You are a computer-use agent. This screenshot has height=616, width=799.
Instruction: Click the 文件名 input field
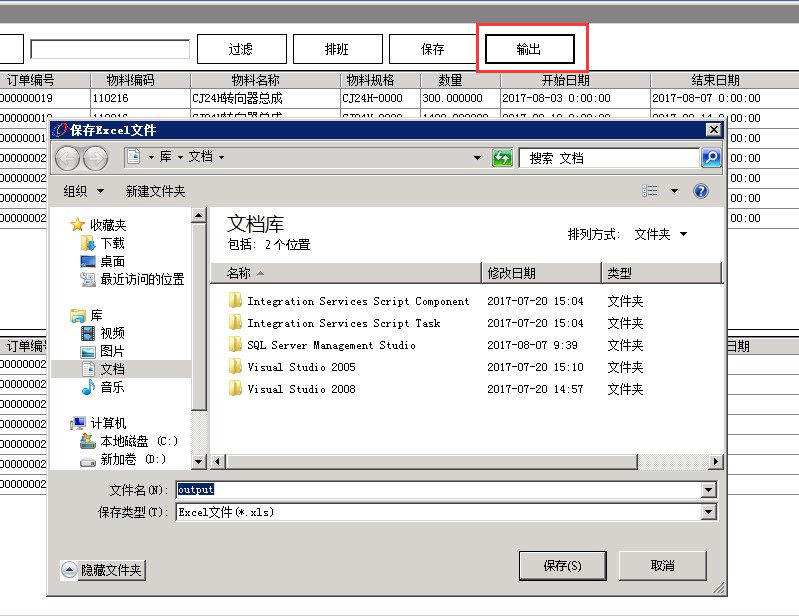click(440, 490)
